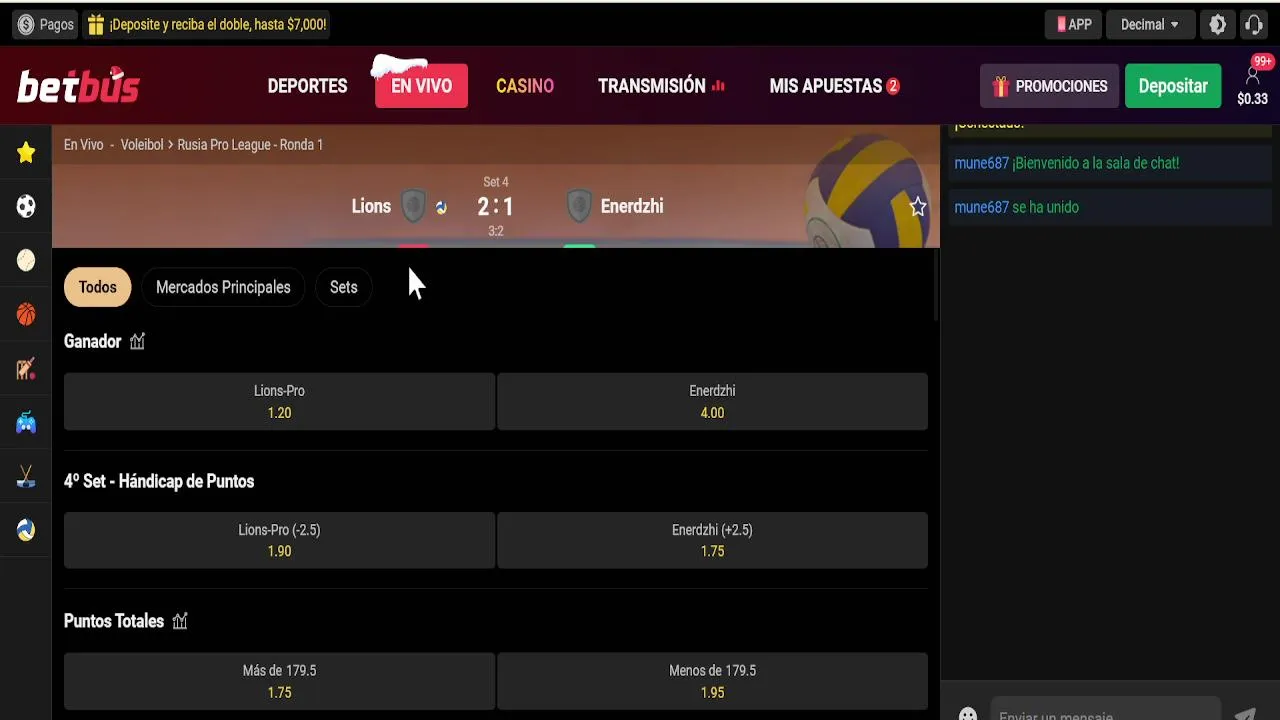Click the $0.33 account balance
The width and height of the screenshot is (1280, 720).
(x=1252, y=99)
